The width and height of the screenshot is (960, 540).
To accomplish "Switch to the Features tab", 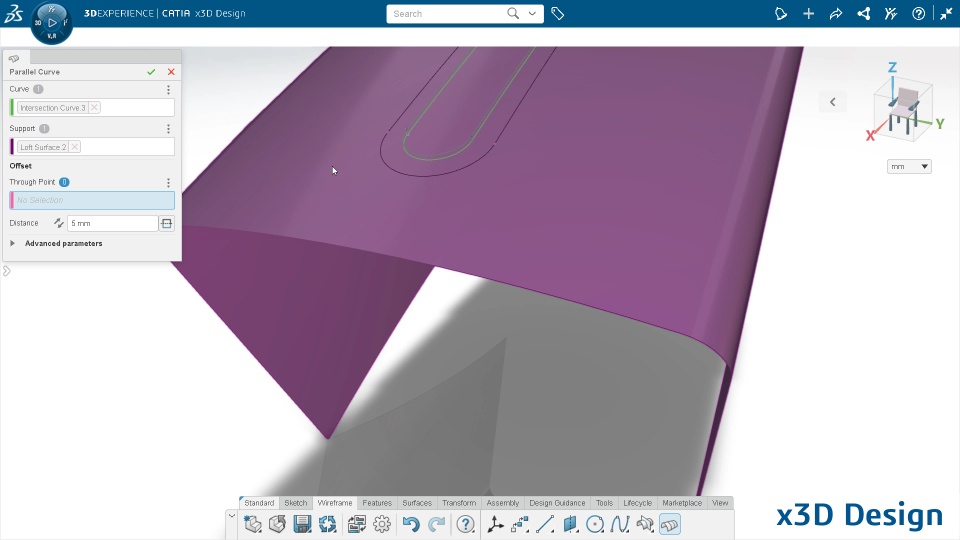I will point(377,503).
